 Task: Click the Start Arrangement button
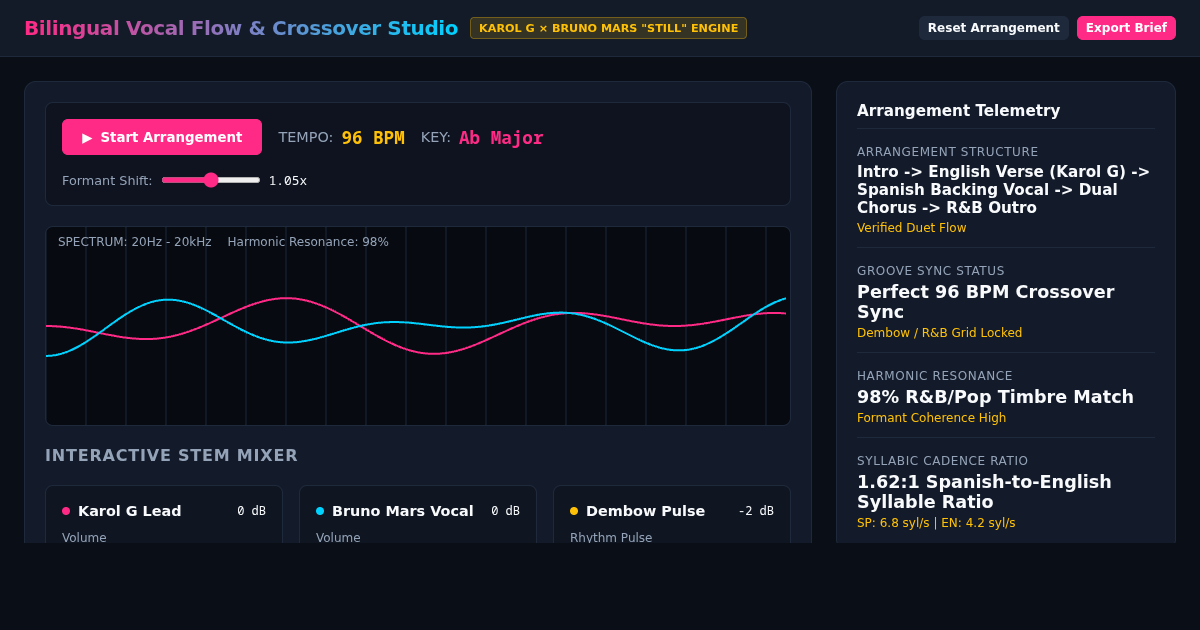coord(162,137)
